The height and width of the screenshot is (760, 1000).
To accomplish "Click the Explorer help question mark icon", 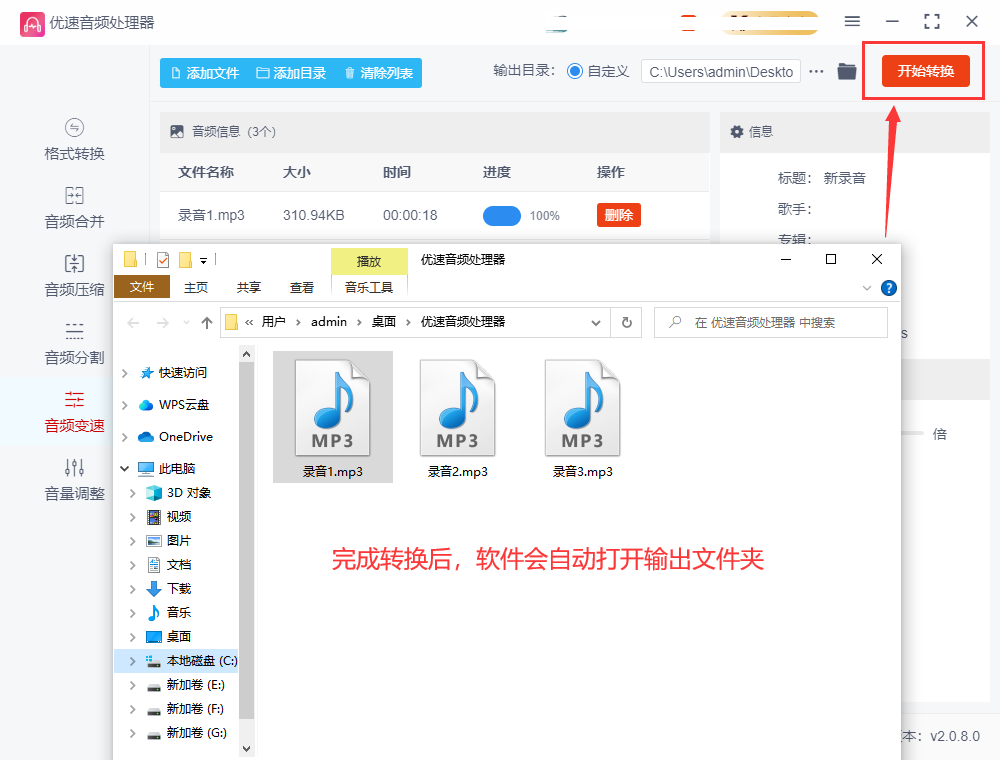I will 888,288.
